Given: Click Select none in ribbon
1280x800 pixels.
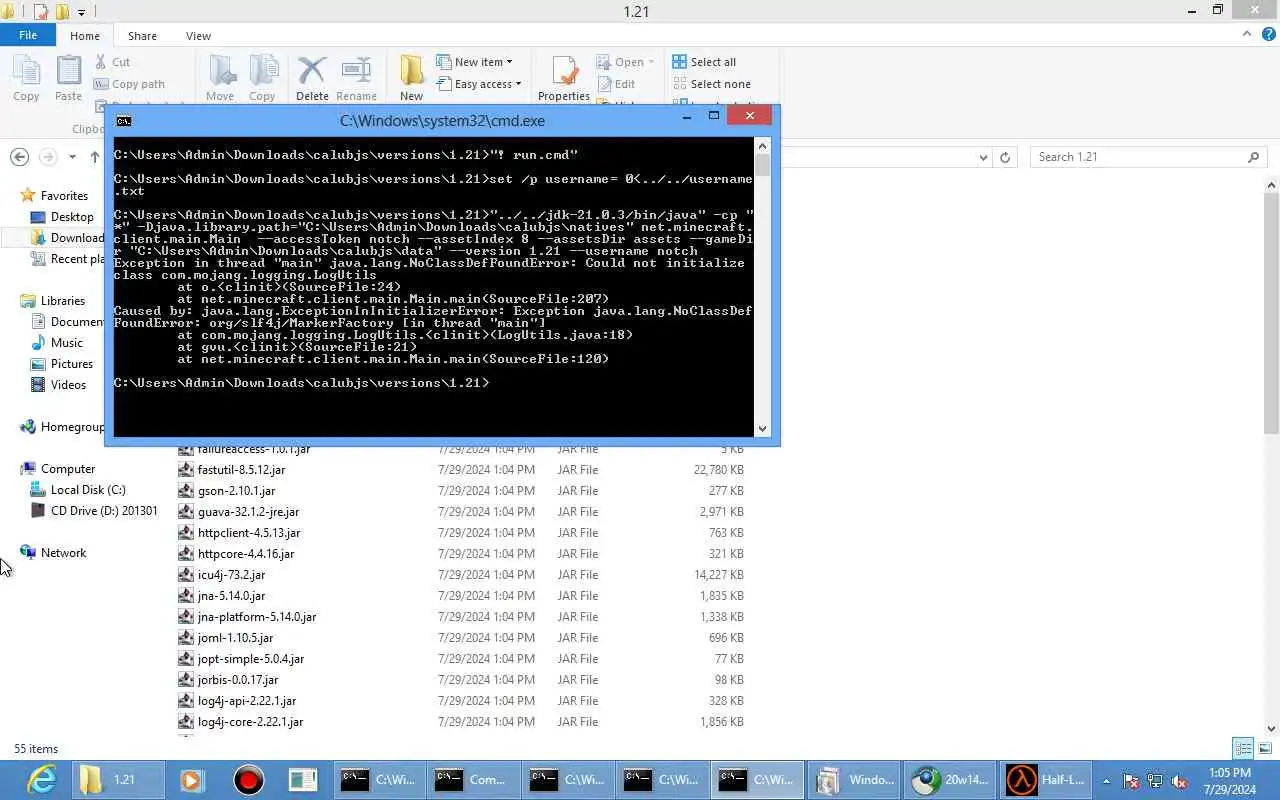Looking at the screenshot, I should click(x=711, y=84).
